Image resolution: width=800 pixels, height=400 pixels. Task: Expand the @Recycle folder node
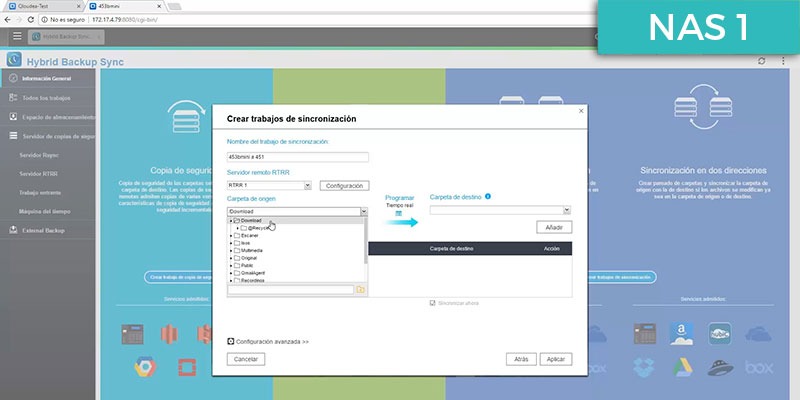click(x=238, y=228)
